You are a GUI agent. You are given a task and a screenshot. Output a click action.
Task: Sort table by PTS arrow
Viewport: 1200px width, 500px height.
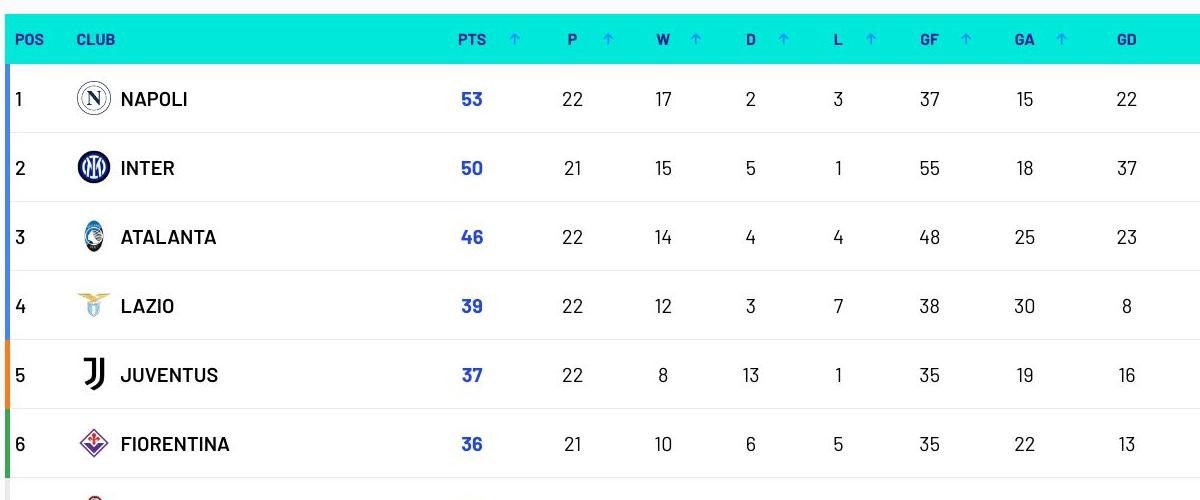(x=514, y=40)
